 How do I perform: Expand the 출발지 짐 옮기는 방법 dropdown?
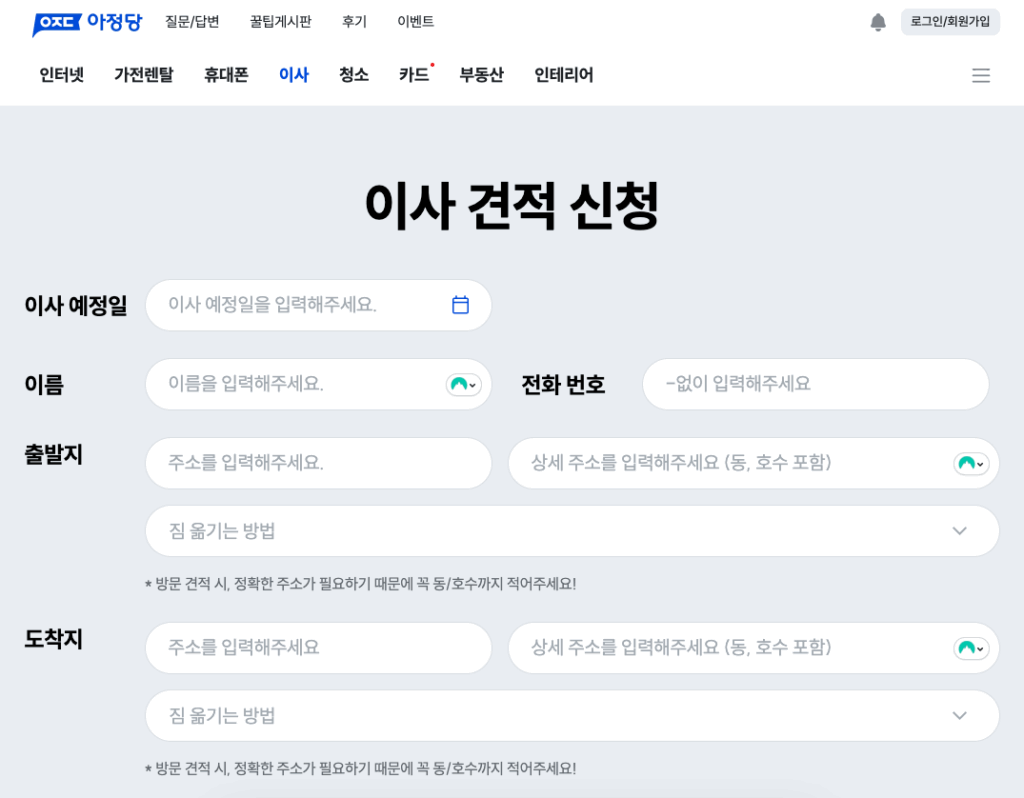click(571, 531)
